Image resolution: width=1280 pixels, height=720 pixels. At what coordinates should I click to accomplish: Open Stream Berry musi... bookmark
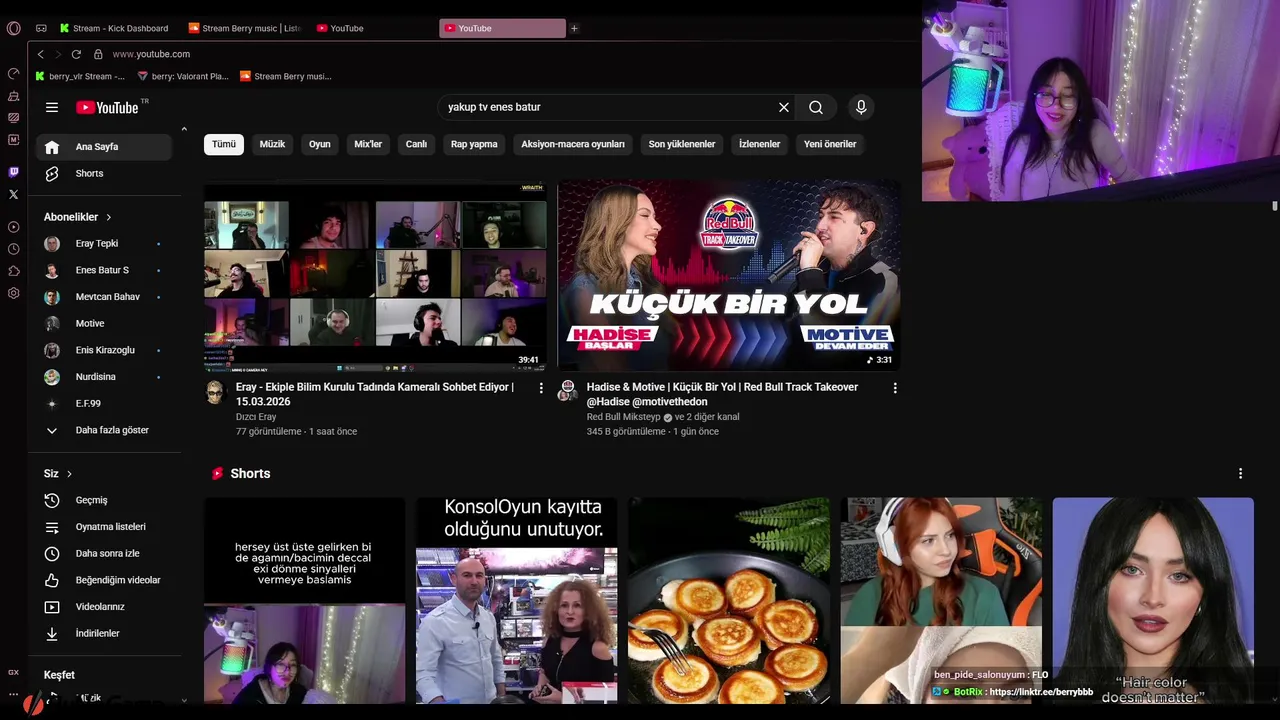pos(286,76)
